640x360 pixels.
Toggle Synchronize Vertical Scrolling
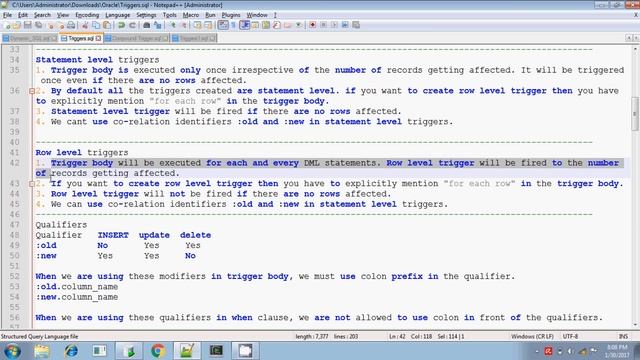198,25
